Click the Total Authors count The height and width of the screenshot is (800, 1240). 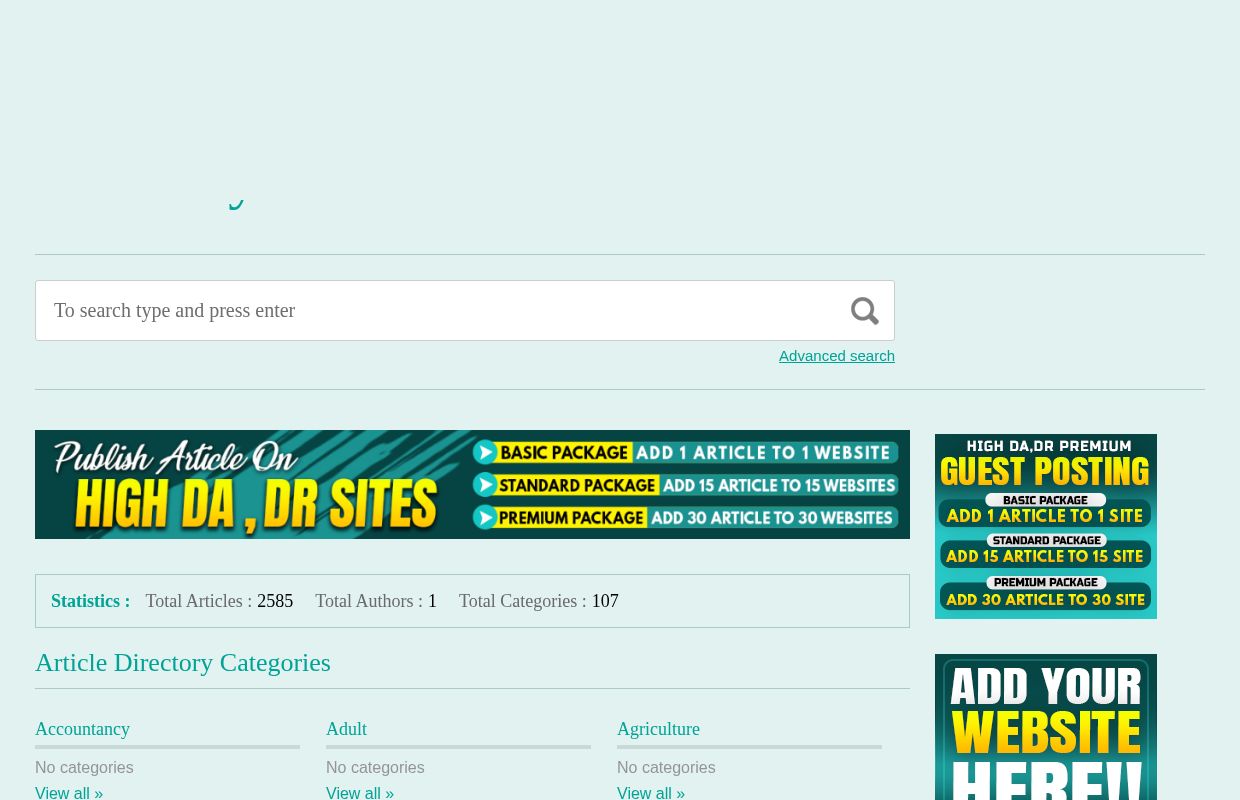[432, 601]
